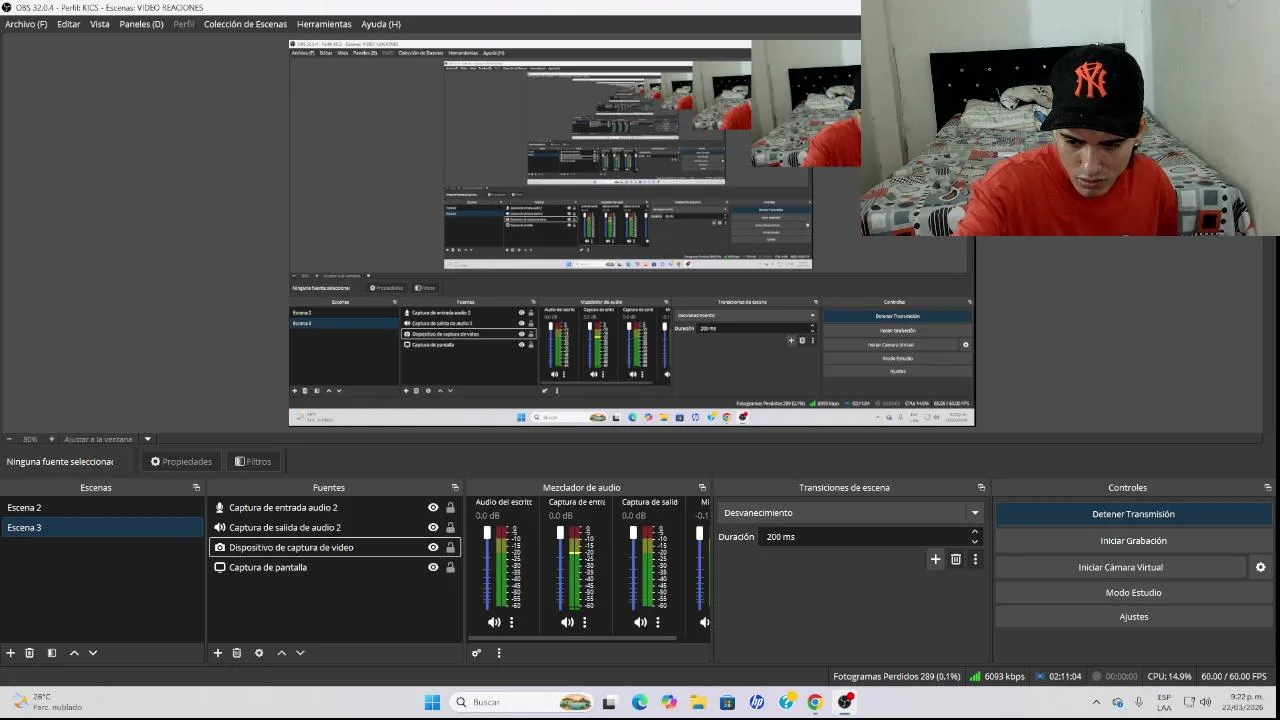Pop out the Escenas dock panel
The width and height of the screenshot is (1280, 720).
point(197,488)
